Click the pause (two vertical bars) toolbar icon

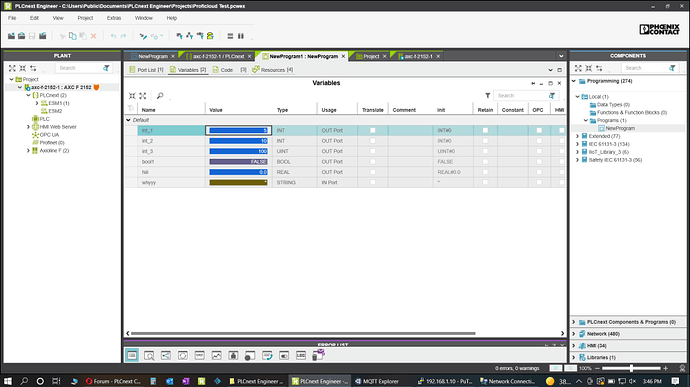click(241, 36)
